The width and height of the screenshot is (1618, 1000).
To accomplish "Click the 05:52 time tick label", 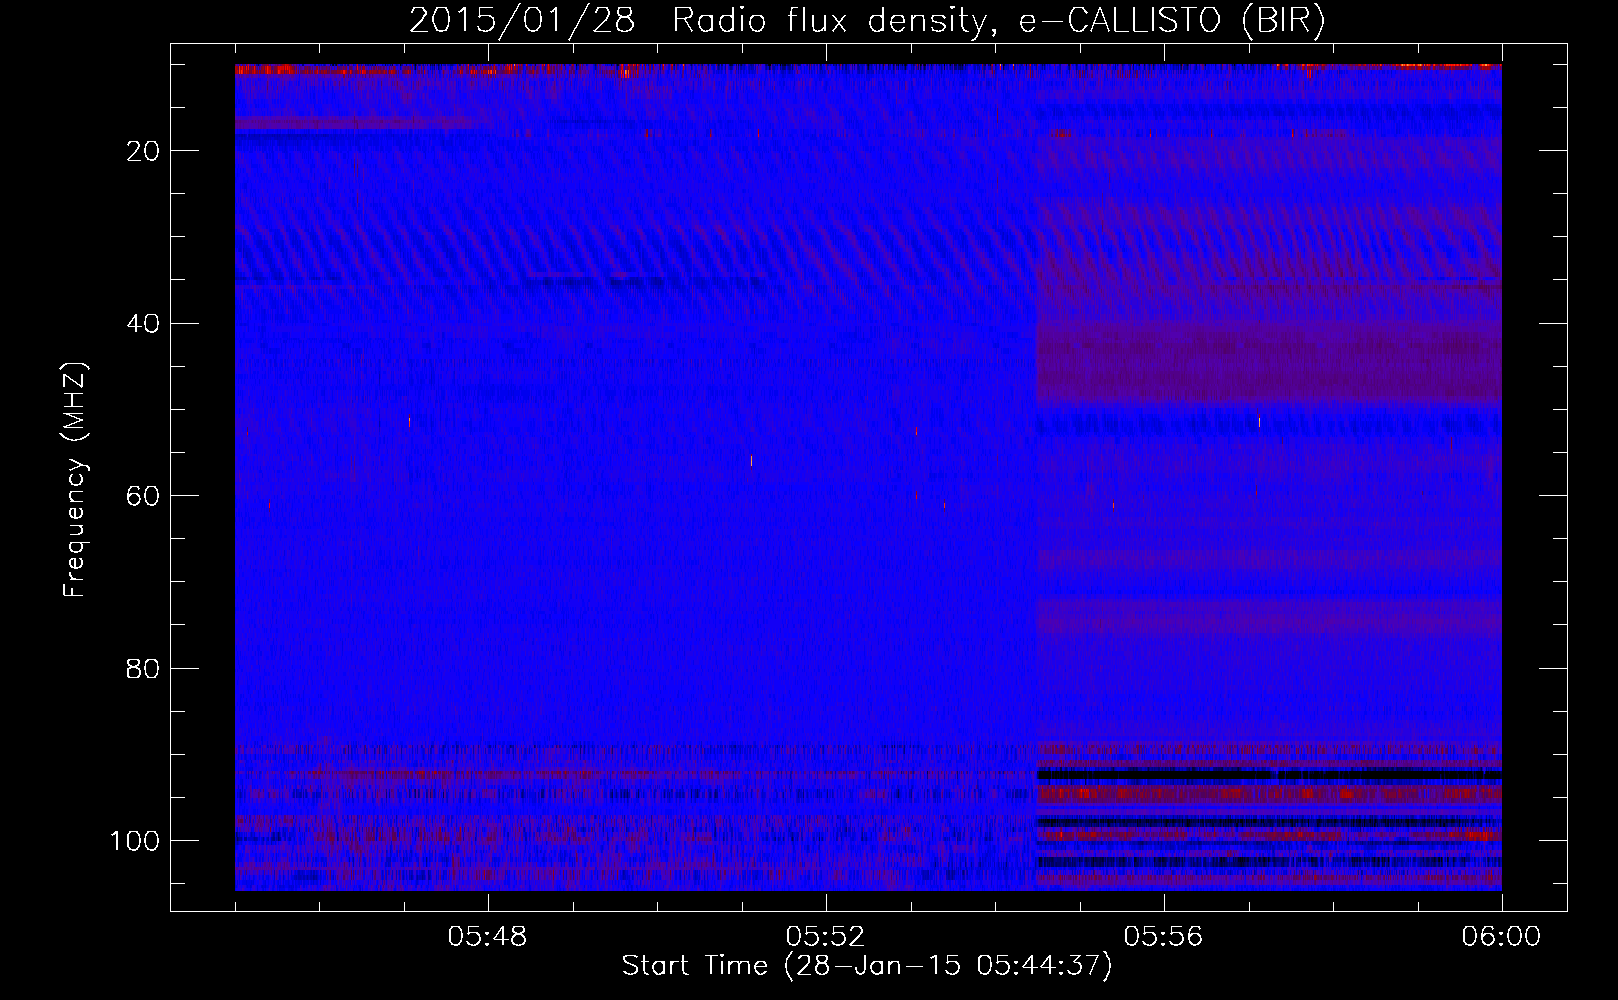I will pos(825,937).
